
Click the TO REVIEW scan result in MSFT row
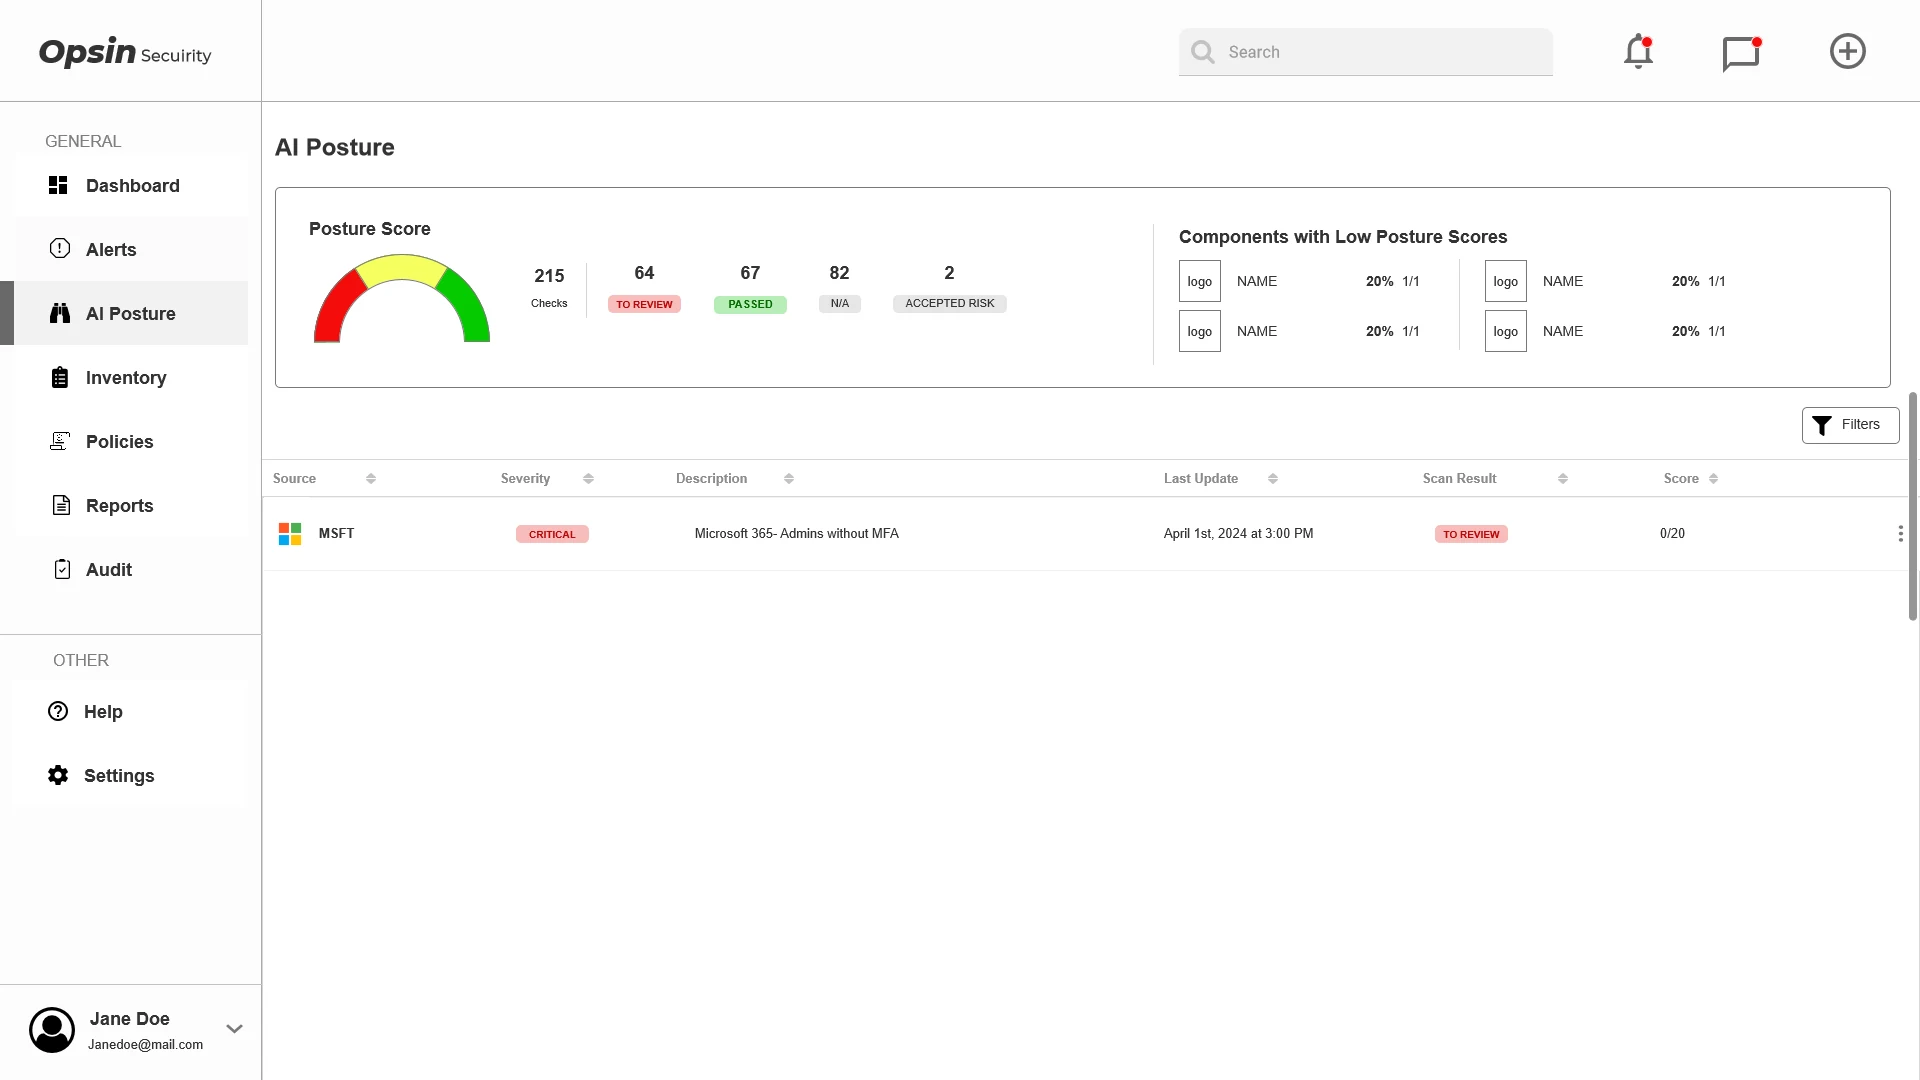coord(1471,534)
